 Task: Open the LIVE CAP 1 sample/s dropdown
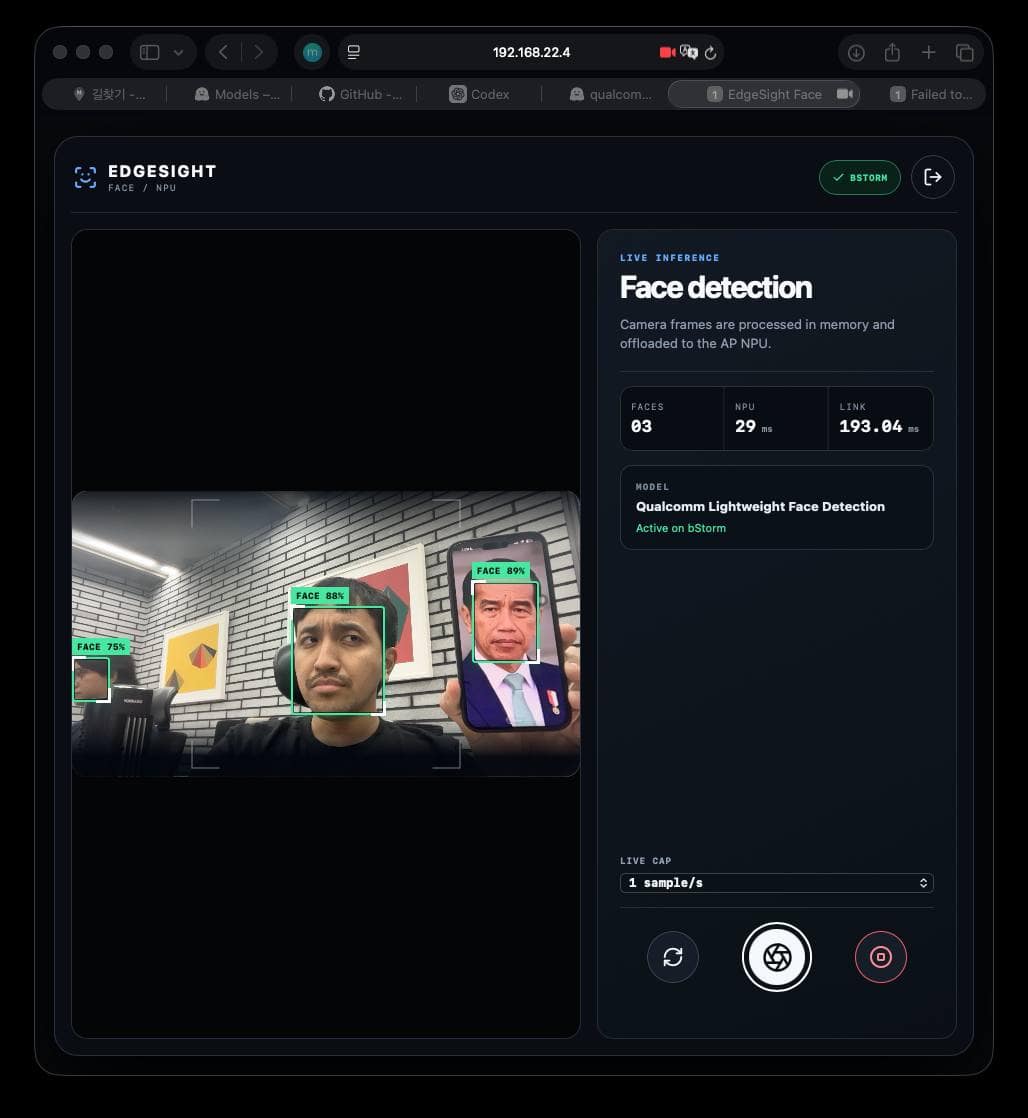click(776, 883)
